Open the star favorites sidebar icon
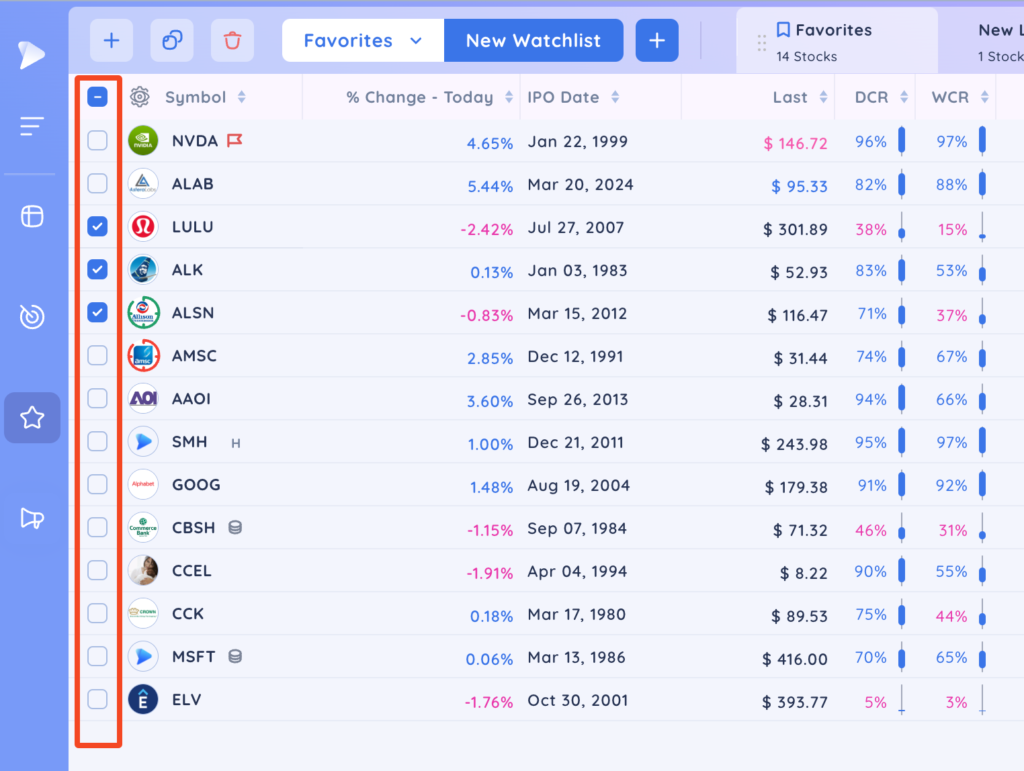The height and width of the screenshot is (771, 1024). 32,418
